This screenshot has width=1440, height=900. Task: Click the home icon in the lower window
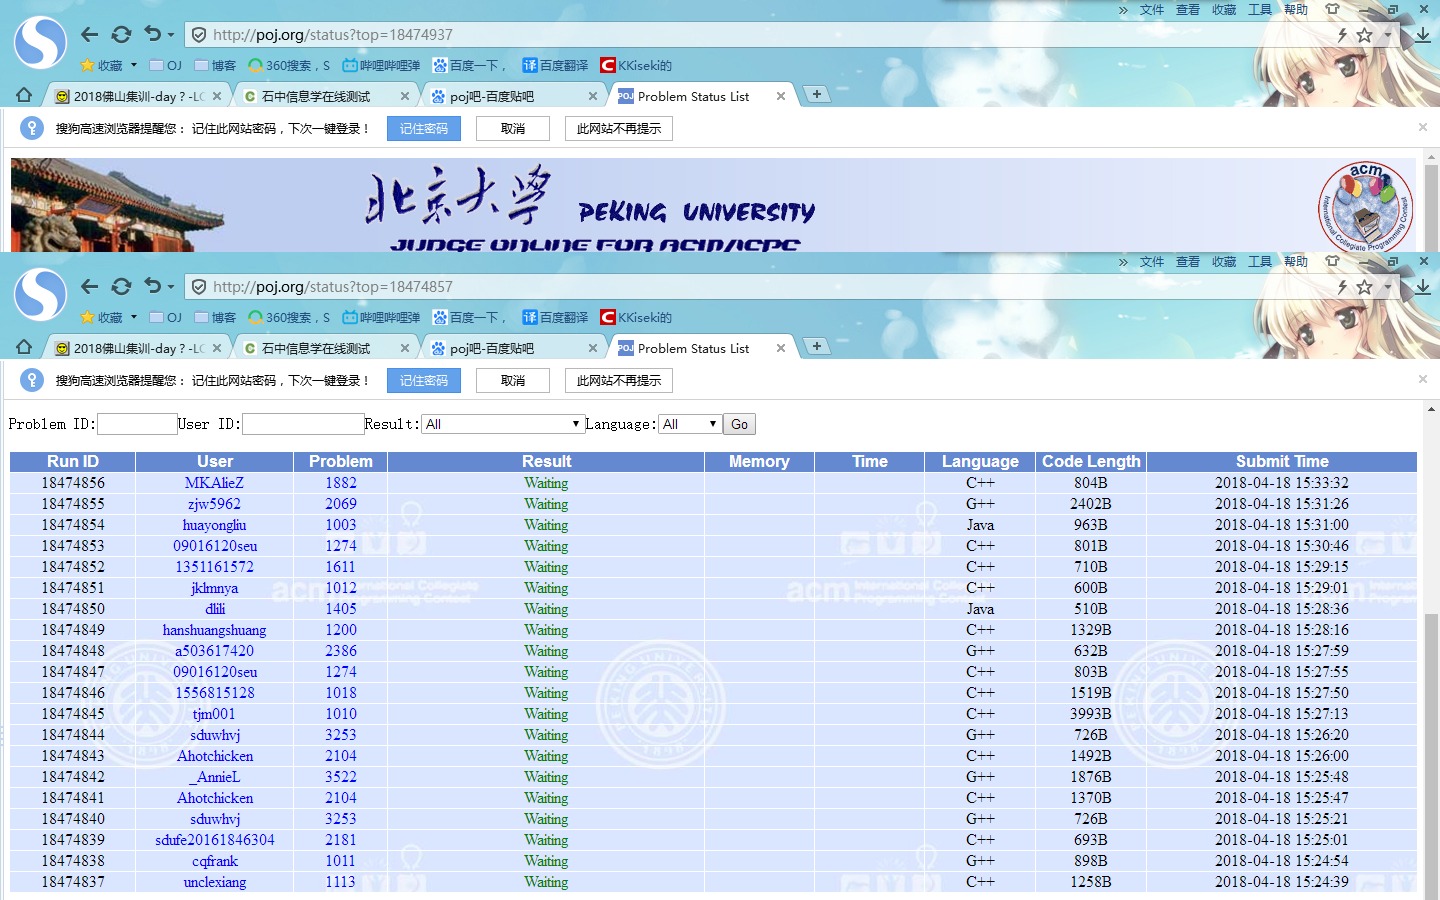coord(24,347)
